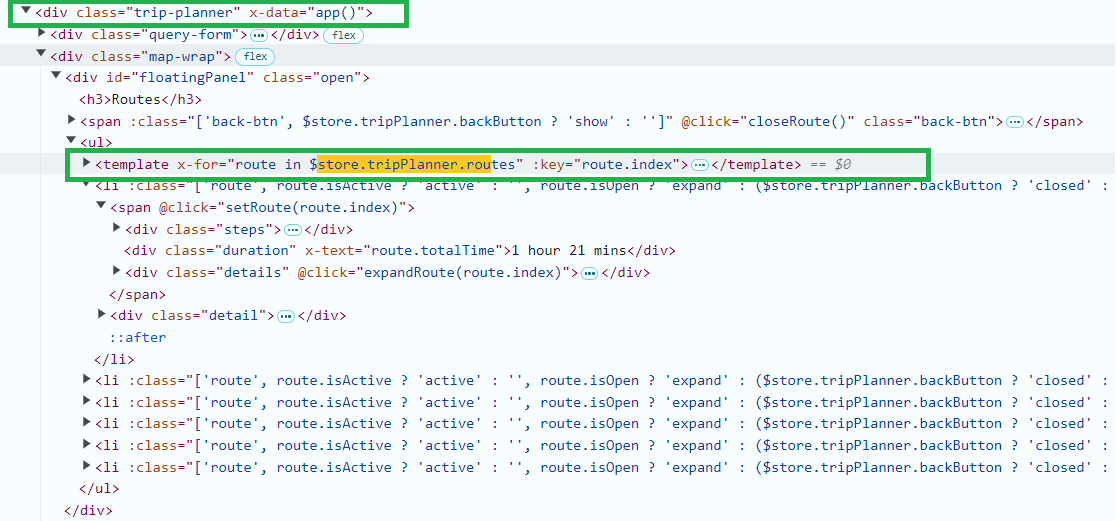Click the ellipsis badge in query-form div
The width and height of the screenshot is (1117, 521).
pos(259,35)
